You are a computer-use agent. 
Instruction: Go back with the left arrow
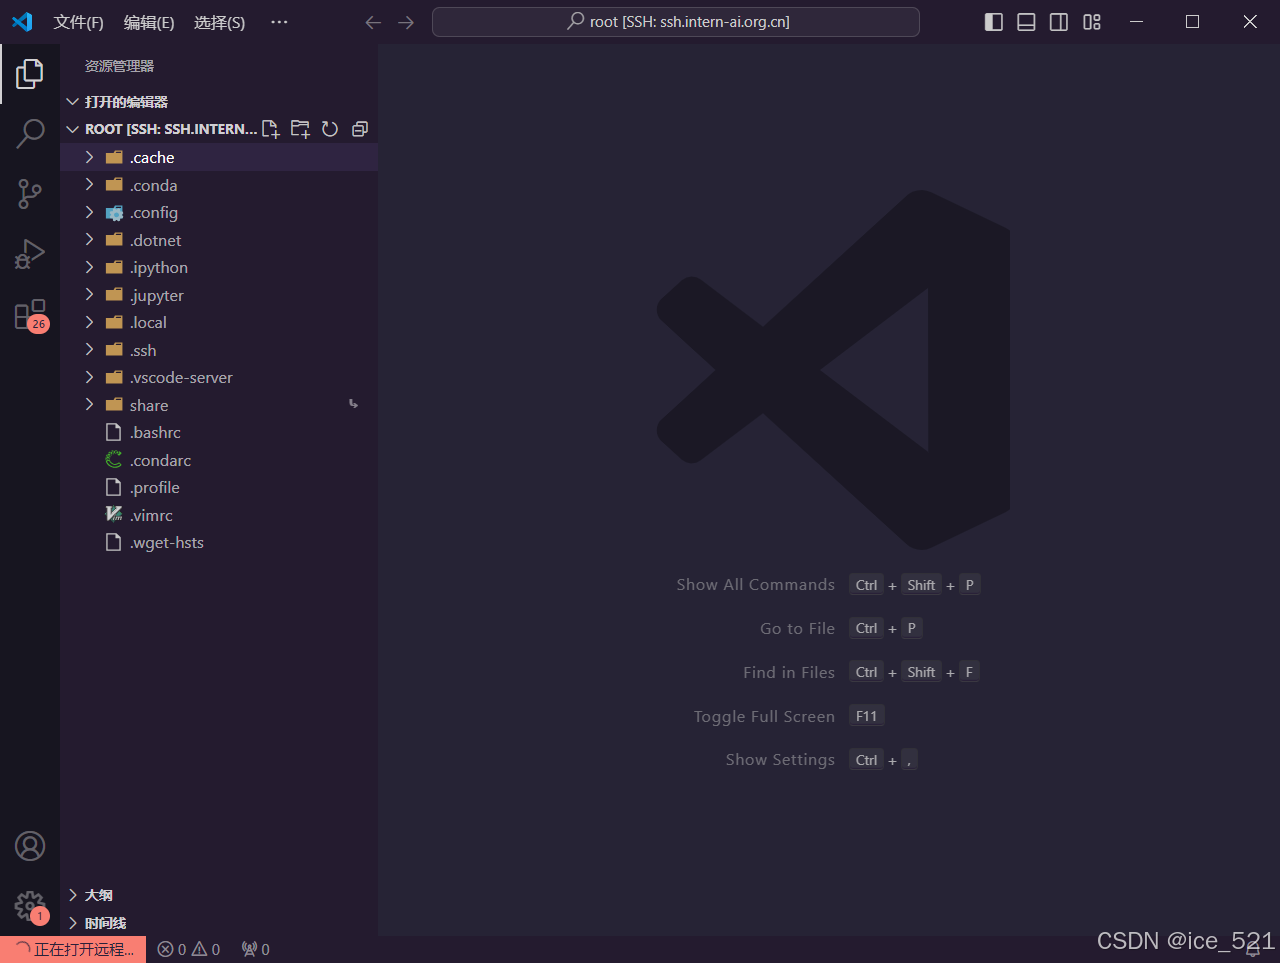click(373, 22)
